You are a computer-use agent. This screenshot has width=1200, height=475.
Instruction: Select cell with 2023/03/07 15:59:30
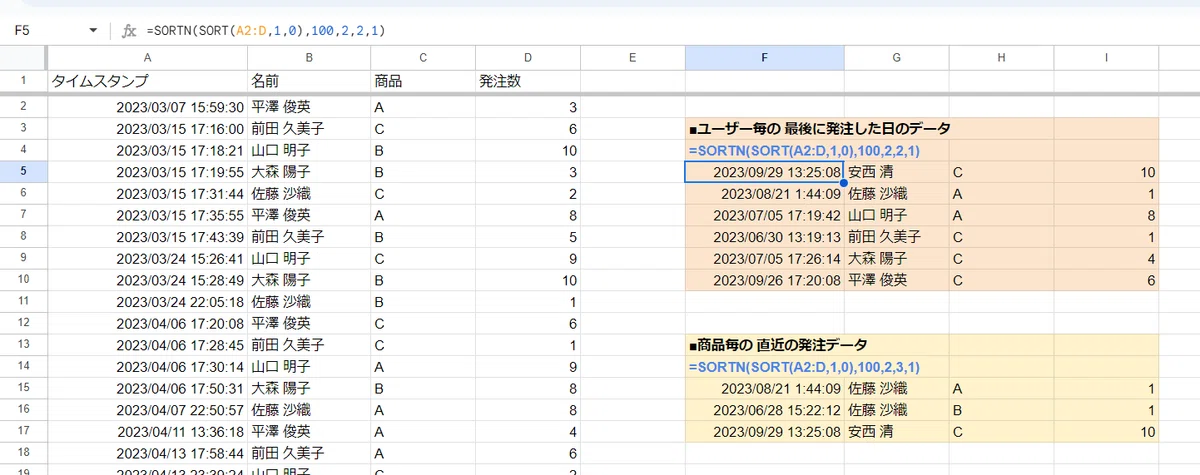click(x=147, y=107)
